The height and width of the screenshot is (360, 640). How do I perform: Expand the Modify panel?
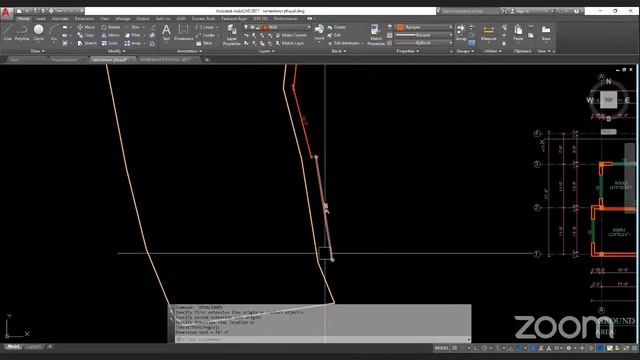pyautogui.click(x=116, y=51)
